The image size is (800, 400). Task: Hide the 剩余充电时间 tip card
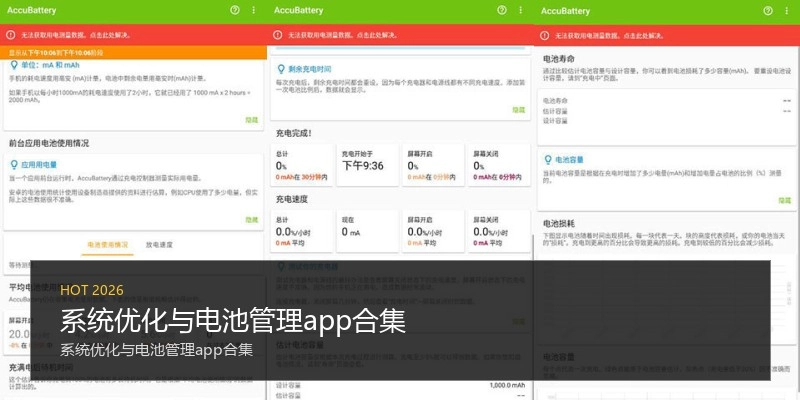[518, 110]
